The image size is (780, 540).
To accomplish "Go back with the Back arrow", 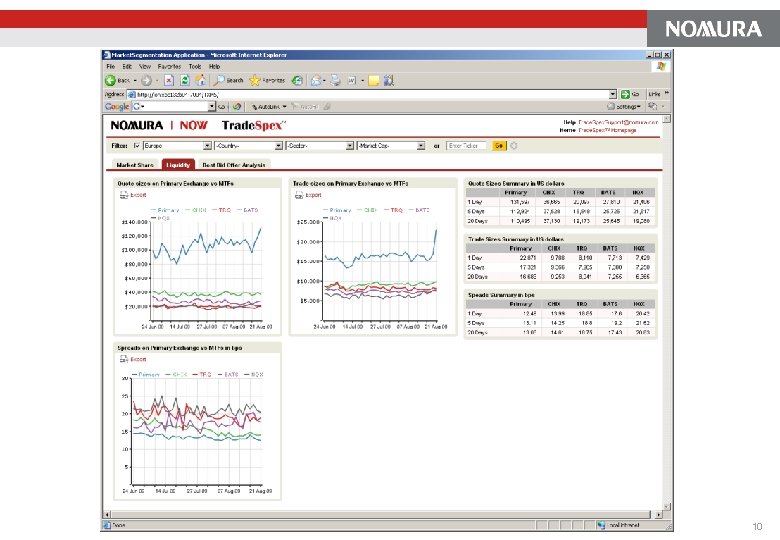I will [110, 80].
